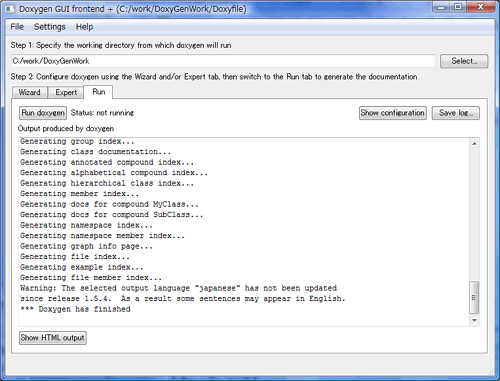
Task: Click the Select... directory button
Action: (464, 61)
